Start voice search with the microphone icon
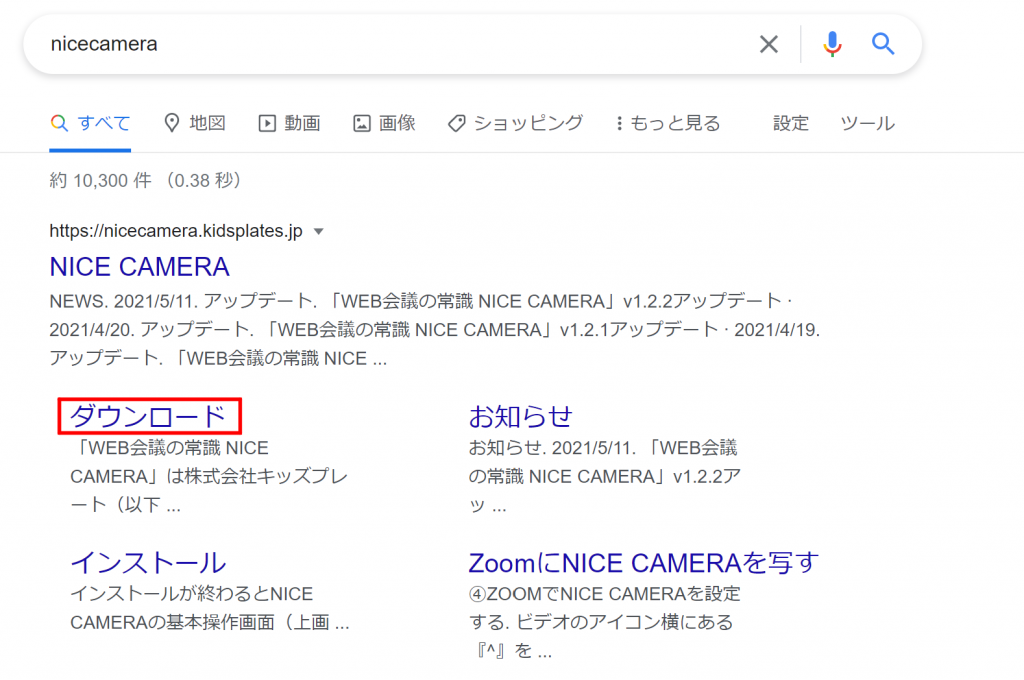The height and width of the screenshot is (680, 1024). [832, 44]
